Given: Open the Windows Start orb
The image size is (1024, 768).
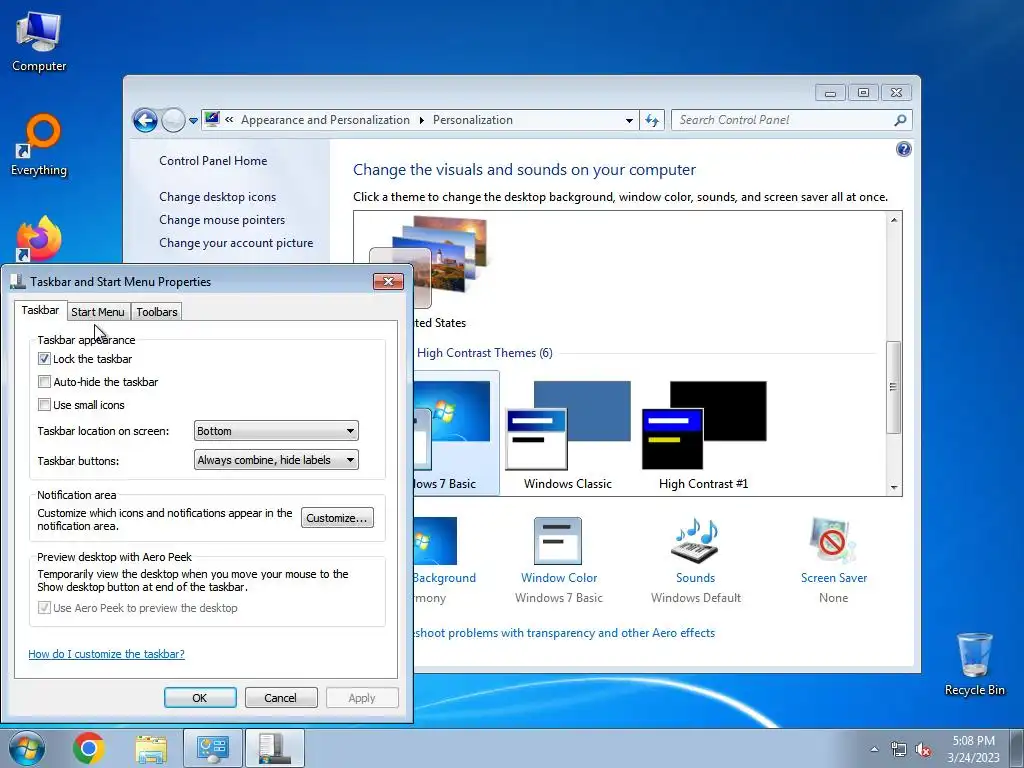Looking at the screenshot, I should [x=27, y=748].
